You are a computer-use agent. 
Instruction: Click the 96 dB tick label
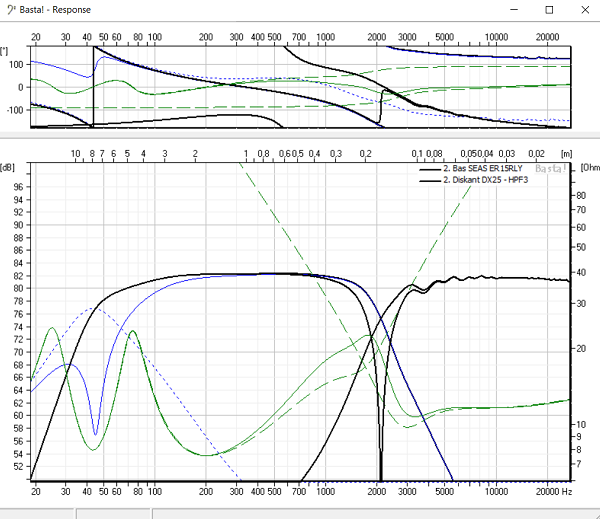click(x=18, y=187)
